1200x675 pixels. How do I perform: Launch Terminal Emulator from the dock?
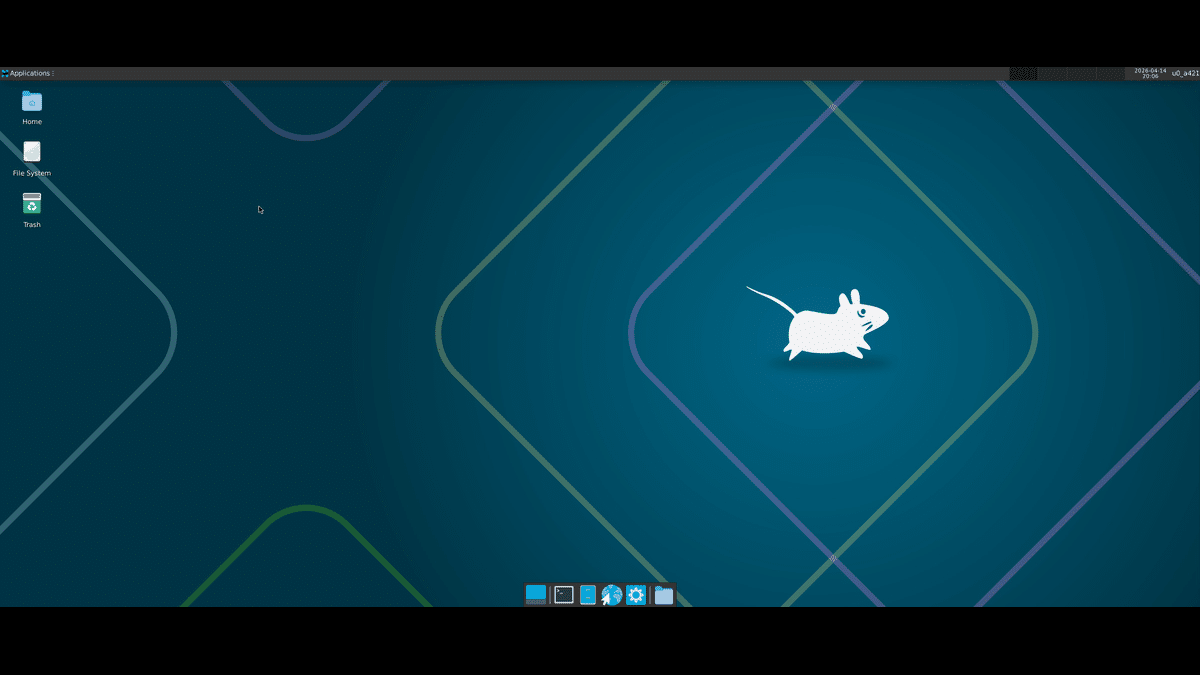(564, 595)
